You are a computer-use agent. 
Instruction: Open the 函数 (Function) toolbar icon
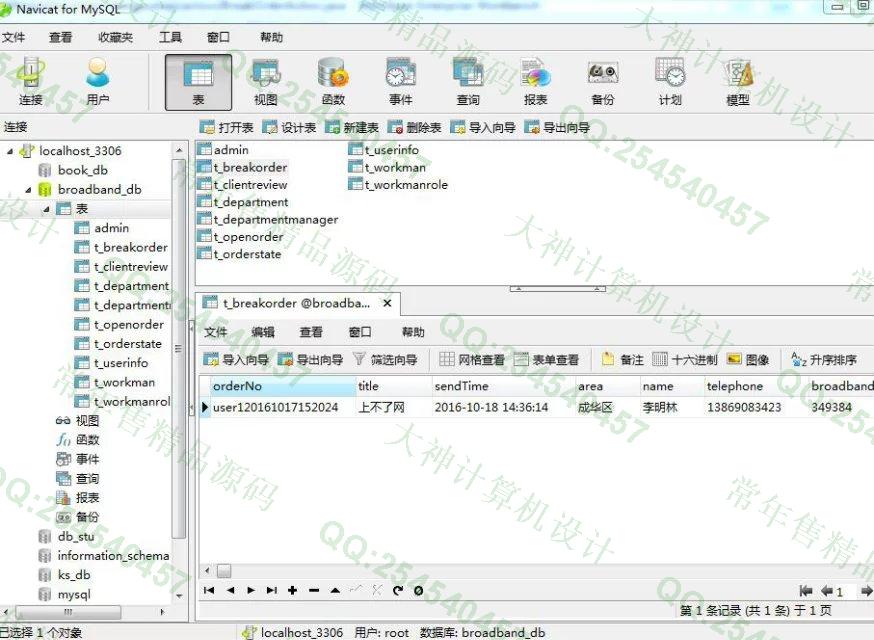(333, 81)
